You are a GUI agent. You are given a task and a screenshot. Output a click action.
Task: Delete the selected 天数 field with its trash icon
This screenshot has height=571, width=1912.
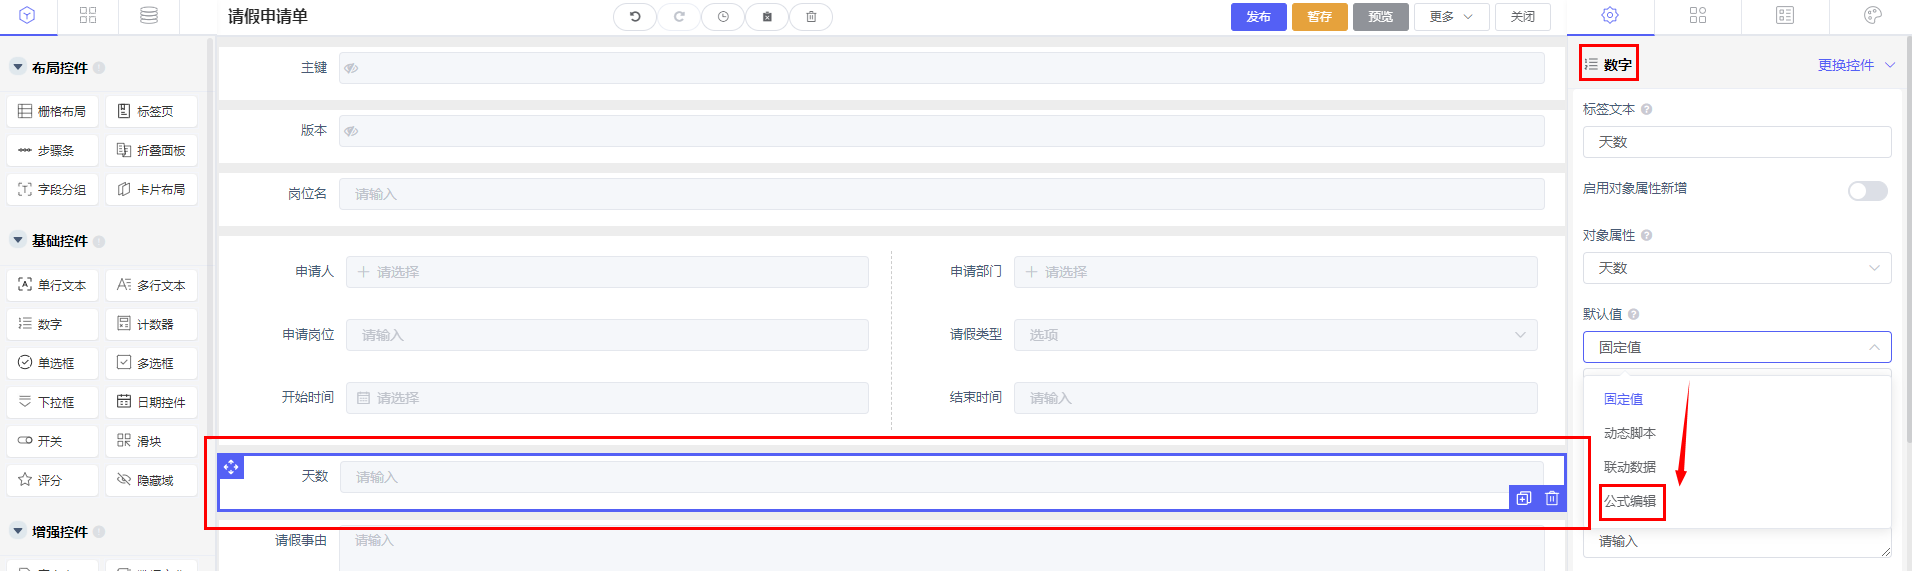point(1552,498)
